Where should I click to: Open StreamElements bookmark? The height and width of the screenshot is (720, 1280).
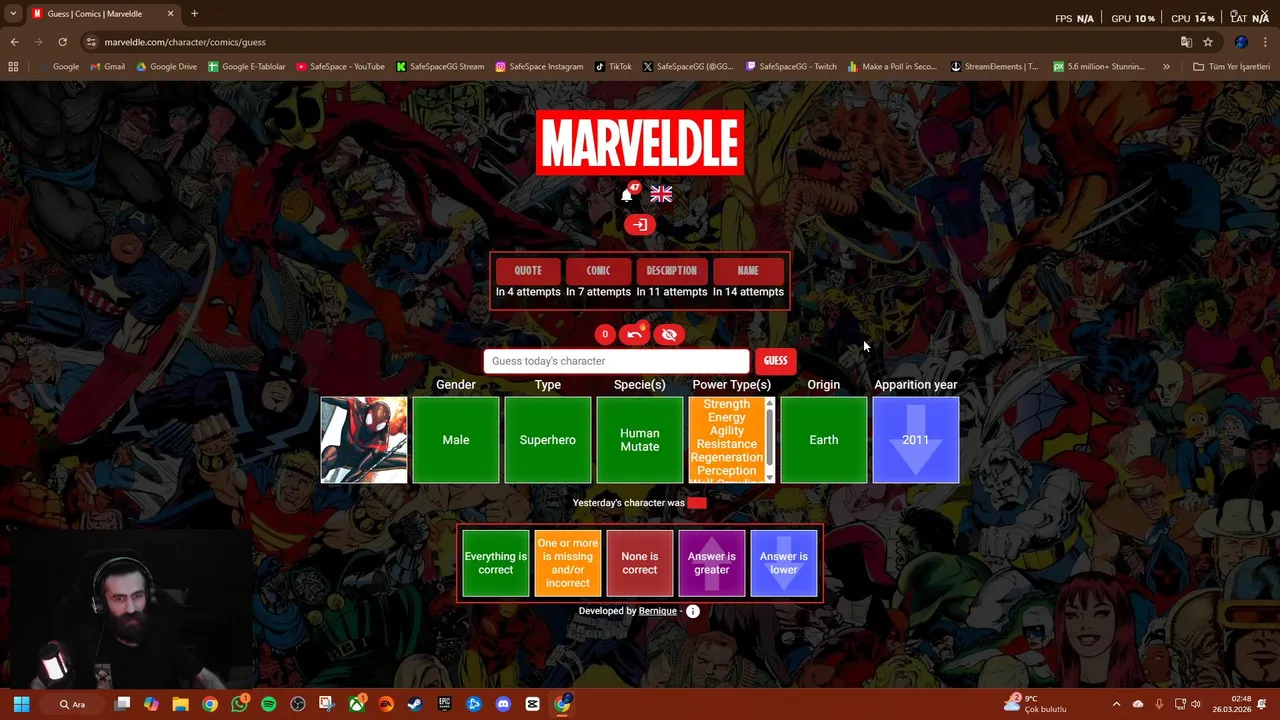pyautogui.click(x=994, y=67)
